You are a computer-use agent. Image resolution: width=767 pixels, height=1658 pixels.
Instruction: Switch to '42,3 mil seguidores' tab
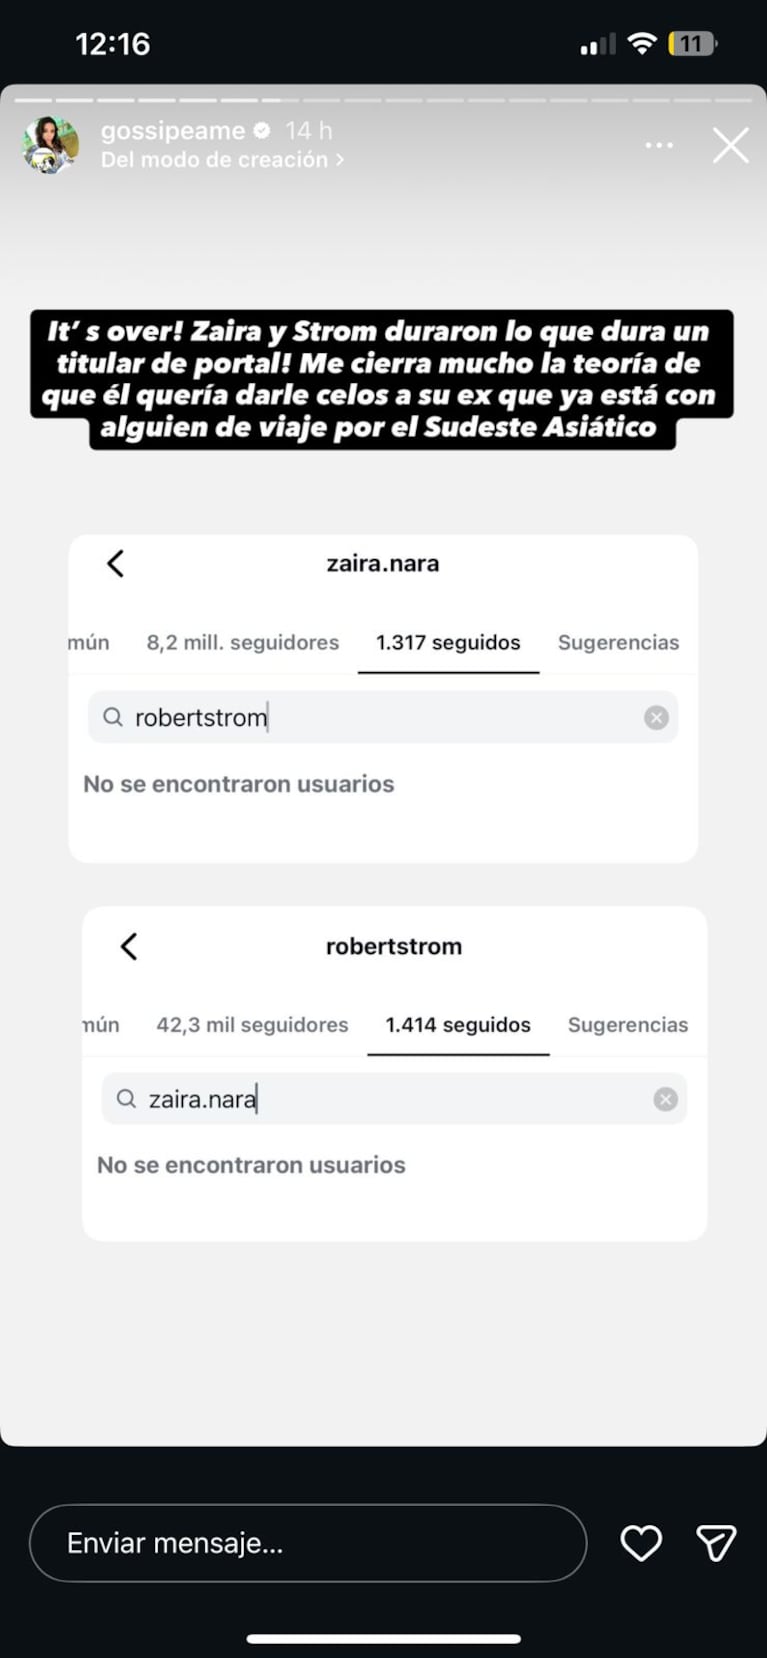pos(252,1025)
